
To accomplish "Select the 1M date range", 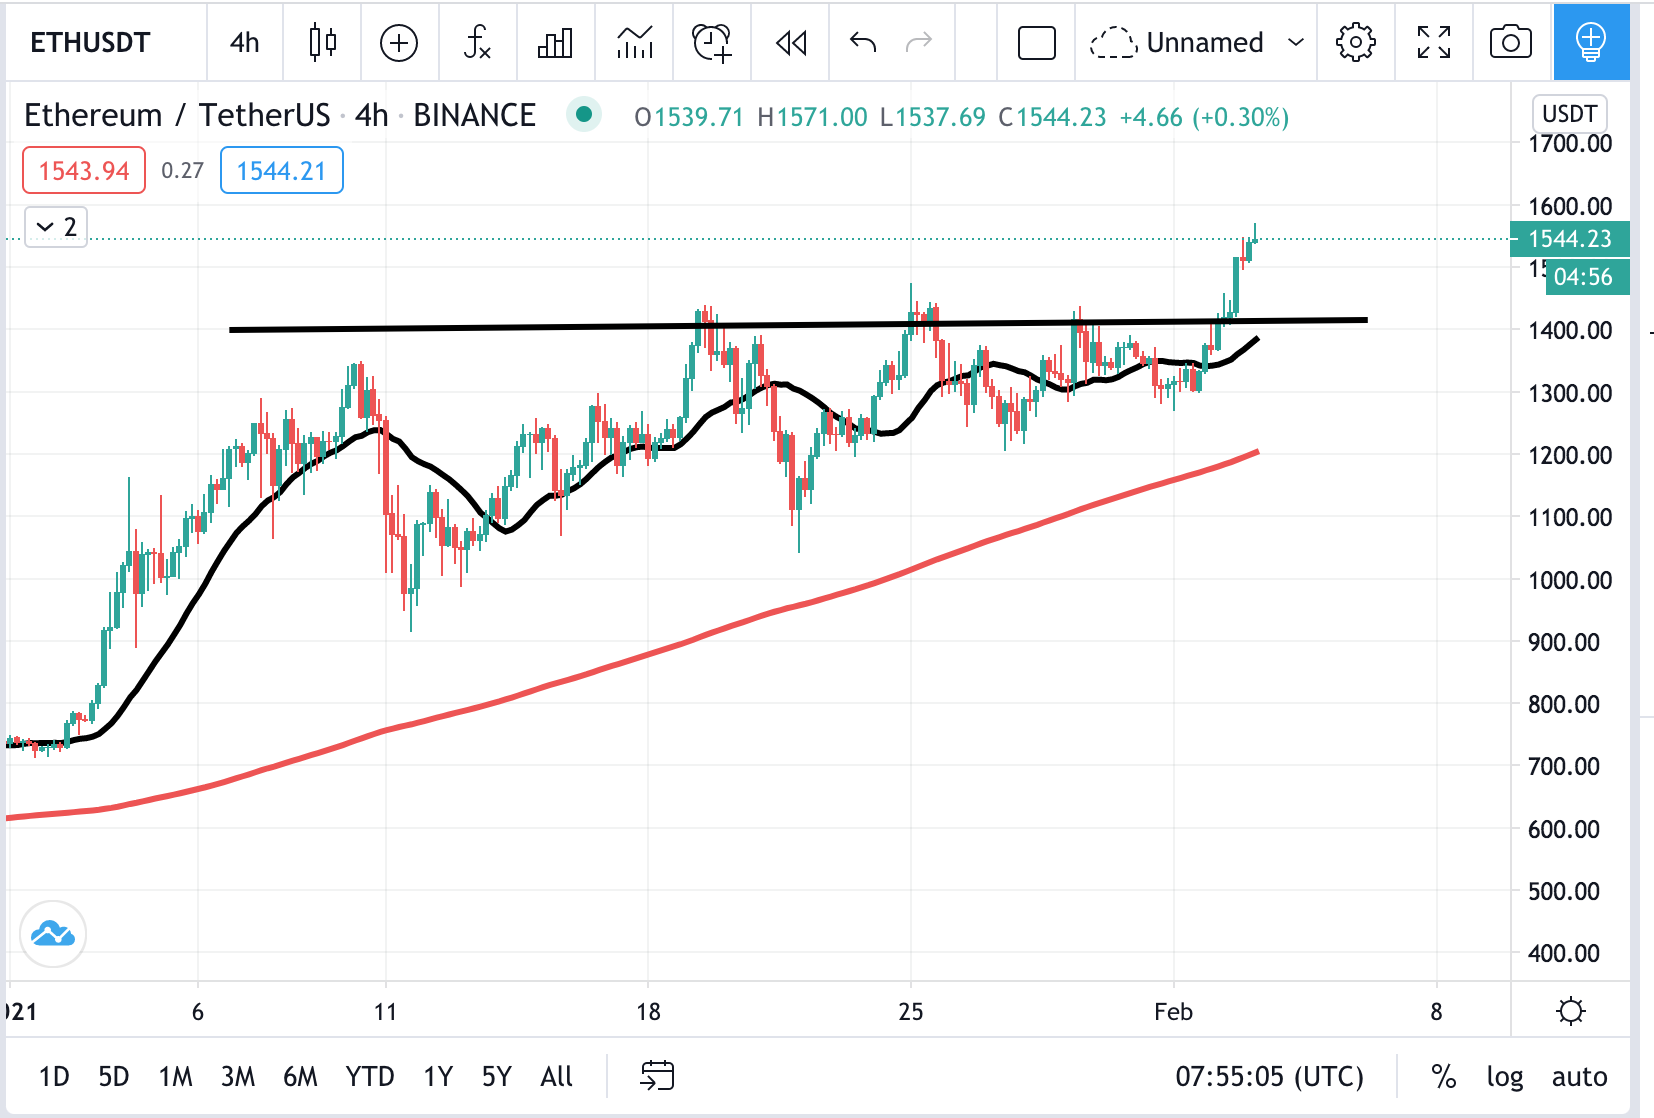I will tap(175, 1076).
